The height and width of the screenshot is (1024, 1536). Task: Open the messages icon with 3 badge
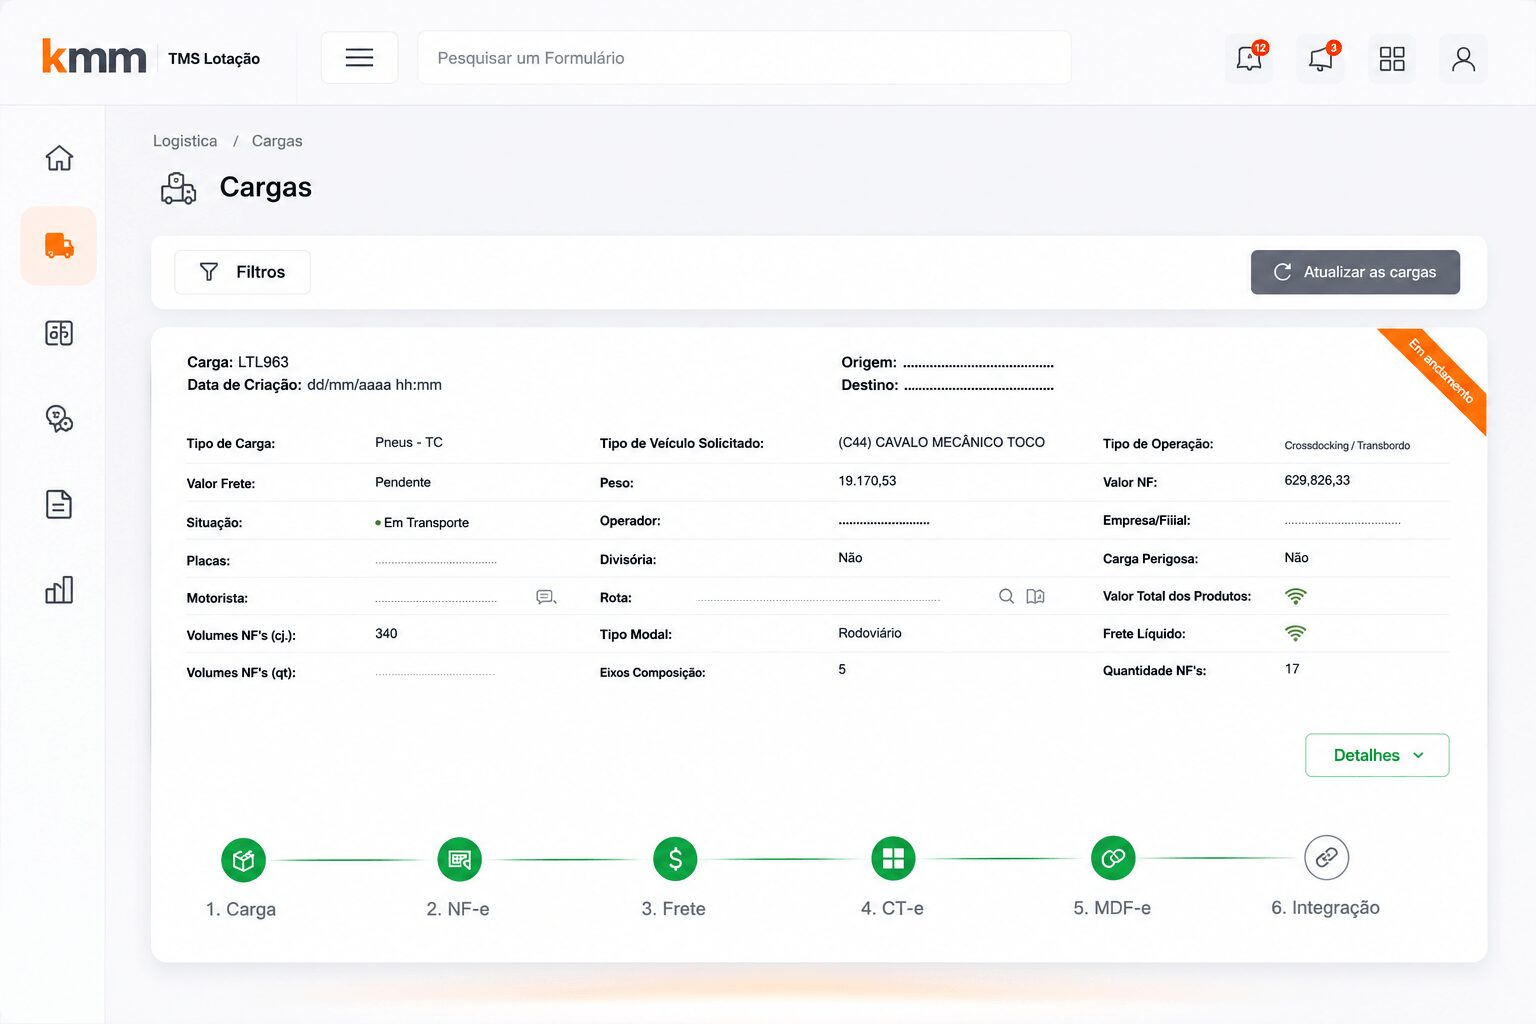pyautogui.click(x=1321, y=58)
